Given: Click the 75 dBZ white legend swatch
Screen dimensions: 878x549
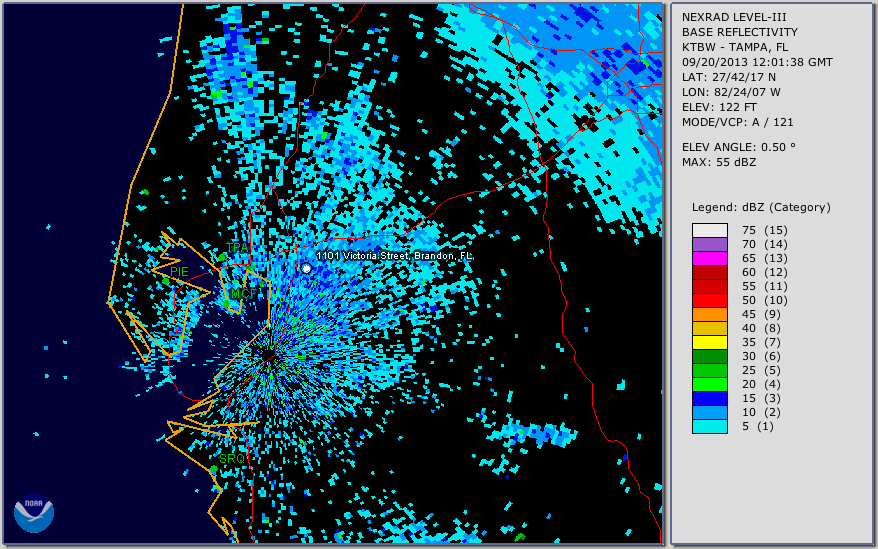Looking at the screenshot, I should 709,230.
